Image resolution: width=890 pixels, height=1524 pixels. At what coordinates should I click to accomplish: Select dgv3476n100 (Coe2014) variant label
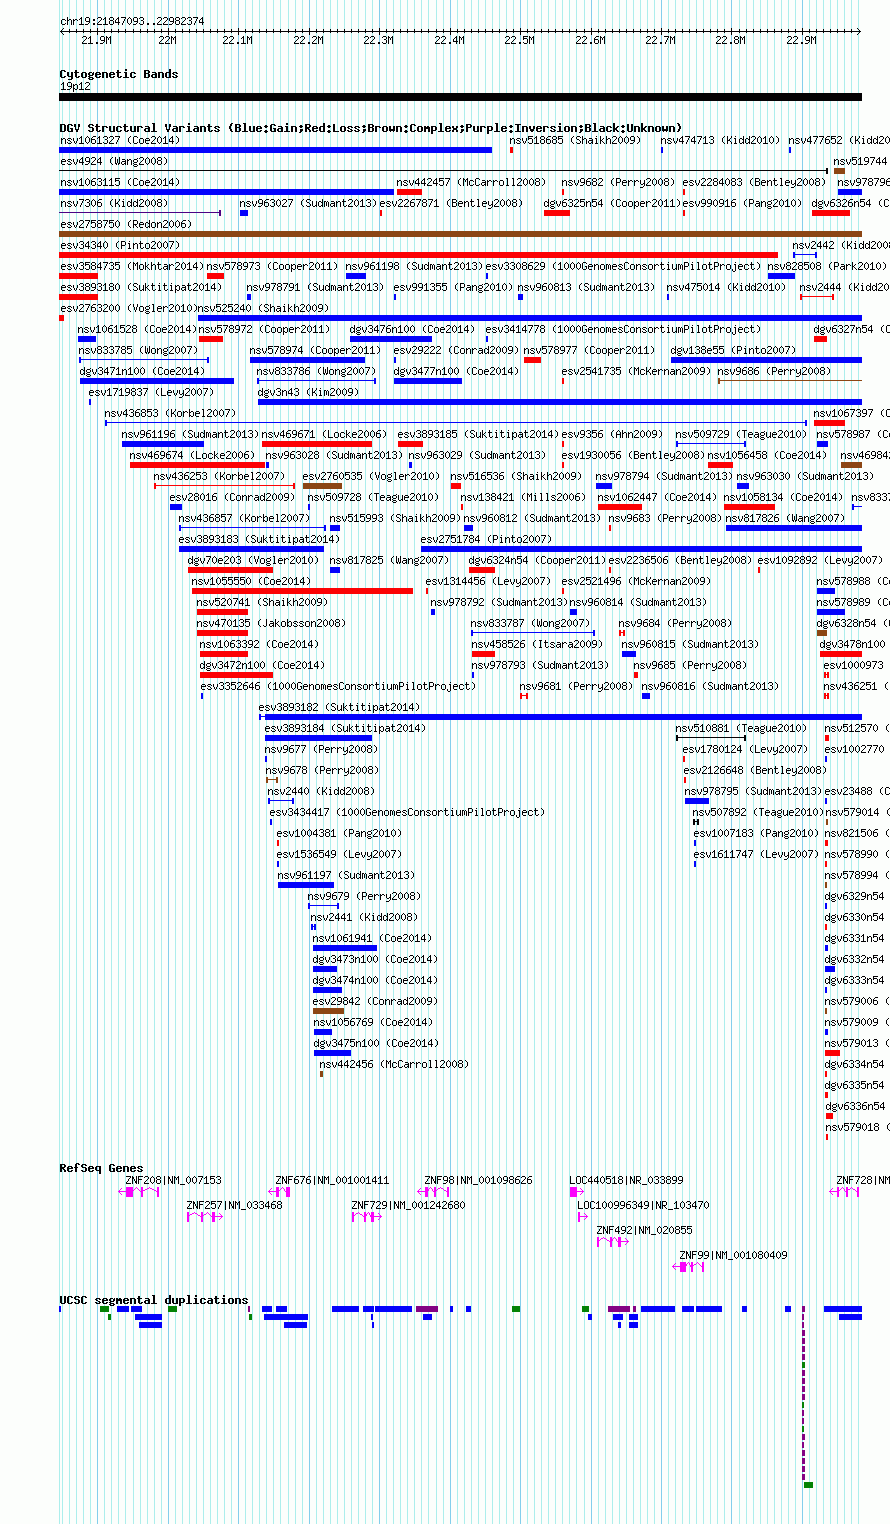[412, 330]
